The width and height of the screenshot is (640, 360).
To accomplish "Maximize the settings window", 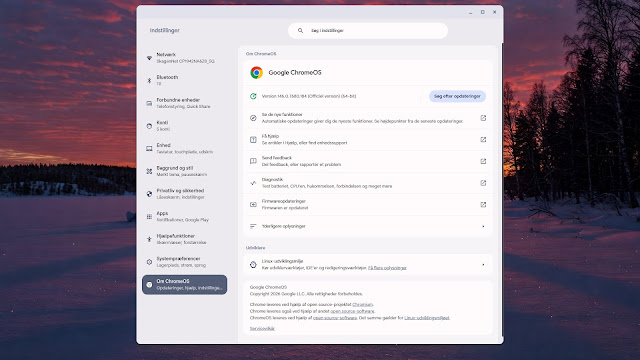I will (x=482, y=12).
